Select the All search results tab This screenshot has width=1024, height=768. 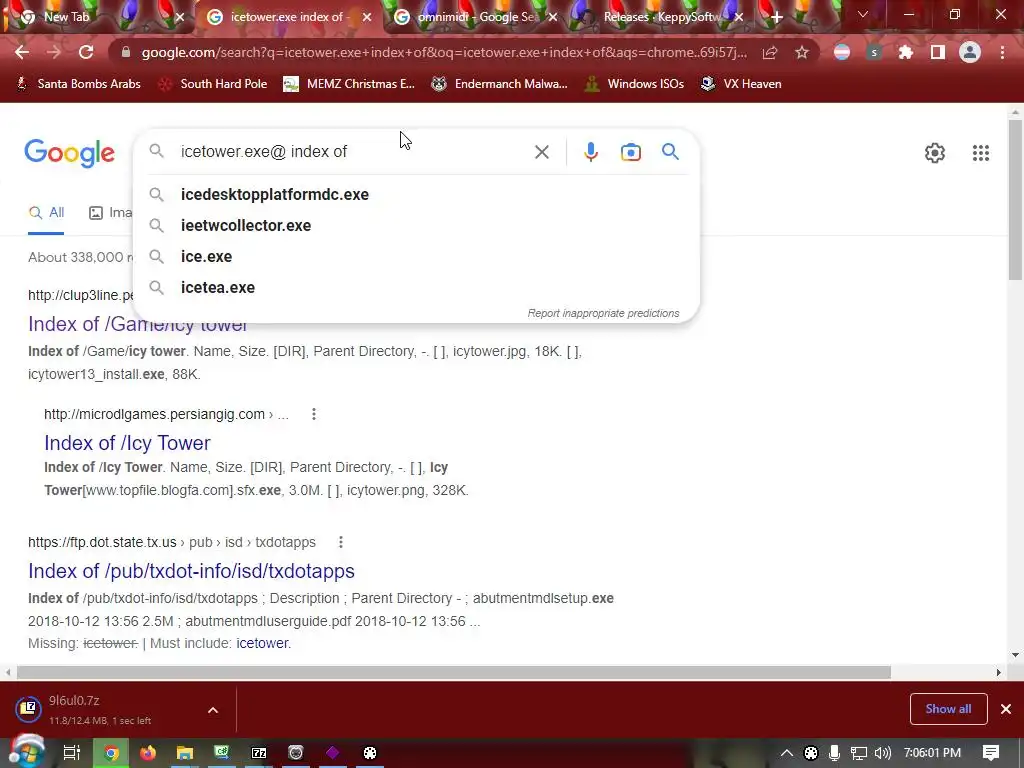(x=46, y=213)
